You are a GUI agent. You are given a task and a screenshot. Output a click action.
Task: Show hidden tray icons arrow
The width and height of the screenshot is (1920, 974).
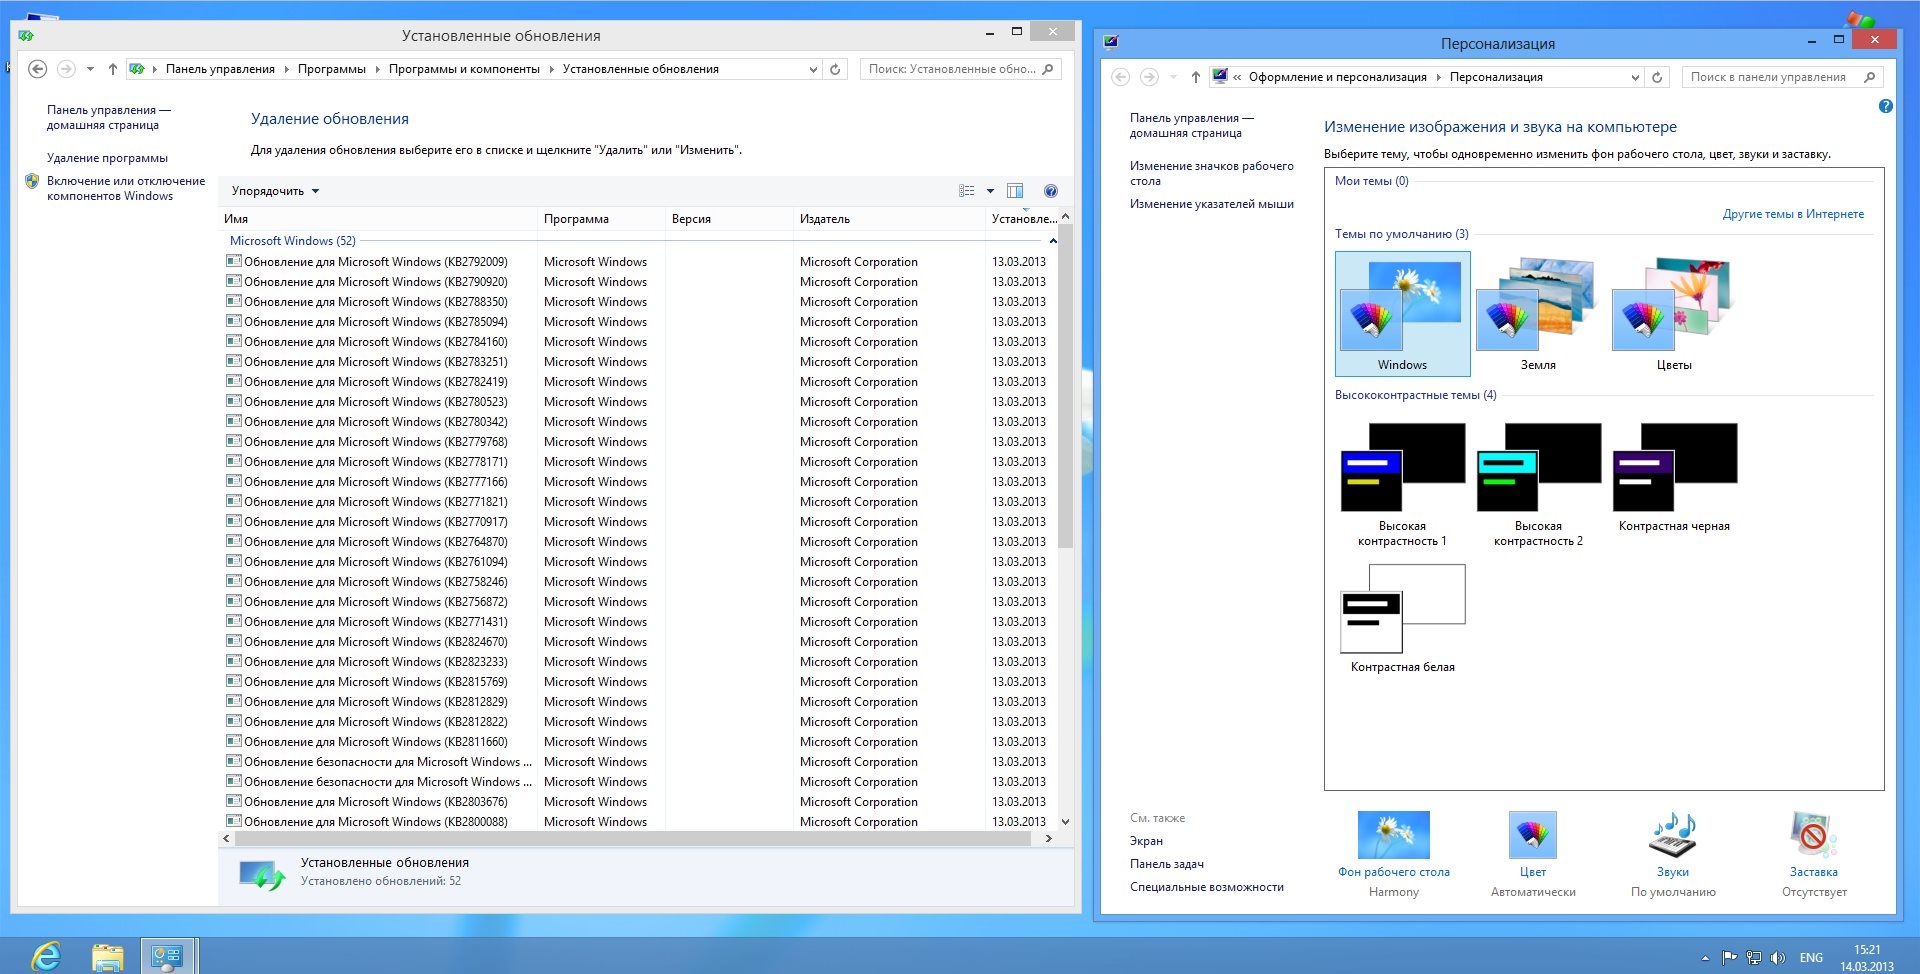[1705, 958]
